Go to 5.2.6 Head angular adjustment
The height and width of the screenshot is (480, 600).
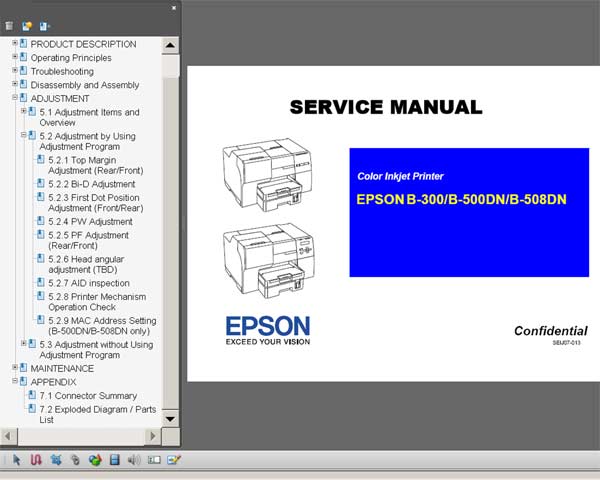86,264
